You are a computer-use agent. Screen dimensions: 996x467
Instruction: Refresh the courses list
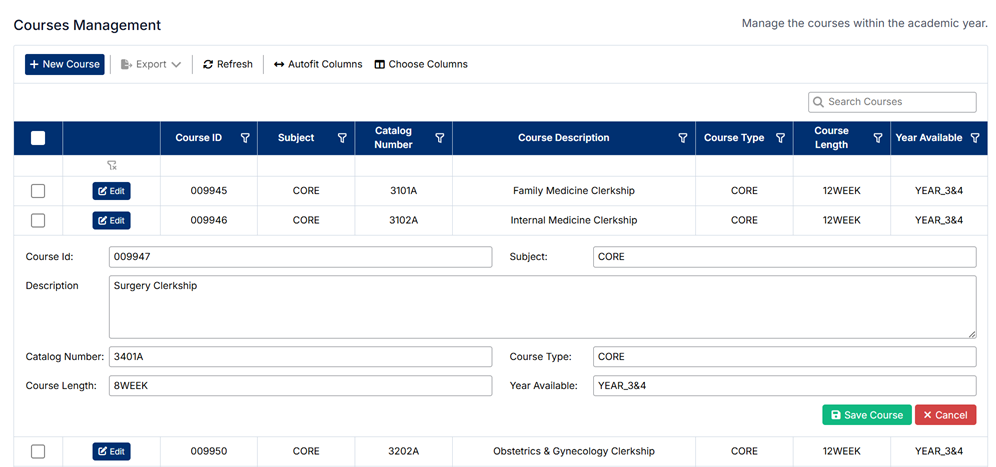(x=228, y=64)
